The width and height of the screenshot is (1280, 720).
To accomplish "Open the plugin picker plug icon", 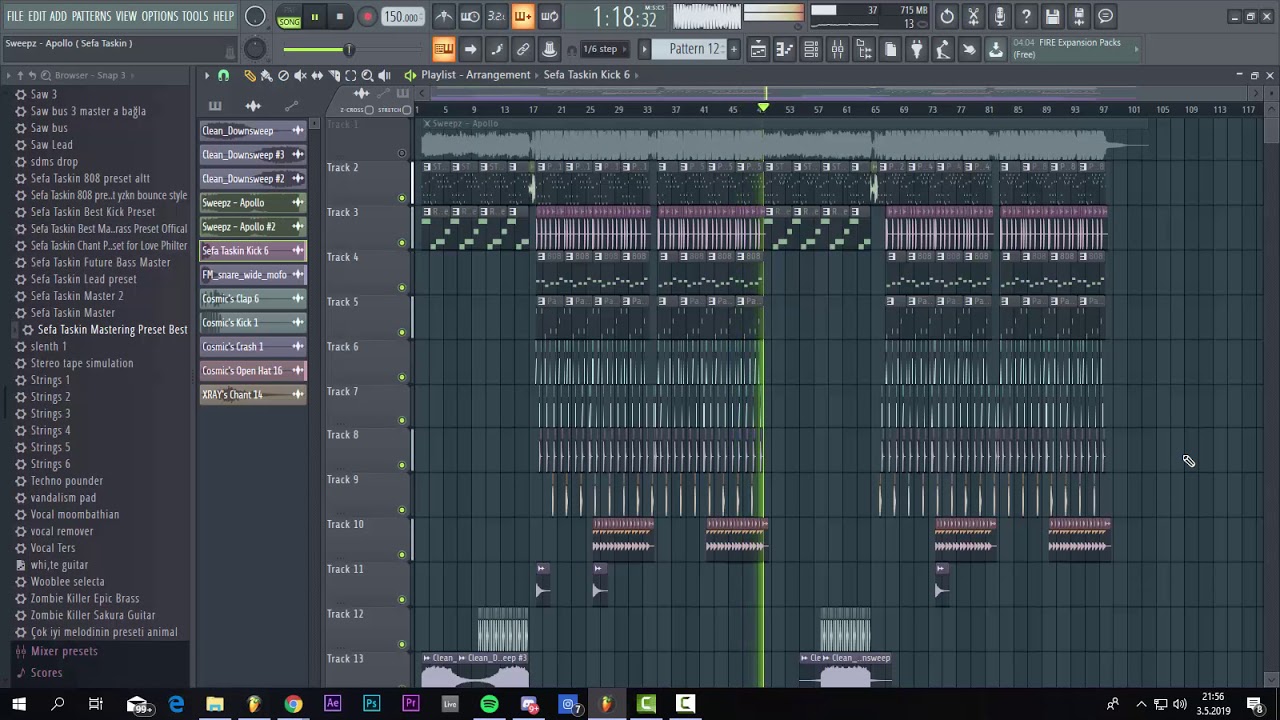I will (916, 49).
